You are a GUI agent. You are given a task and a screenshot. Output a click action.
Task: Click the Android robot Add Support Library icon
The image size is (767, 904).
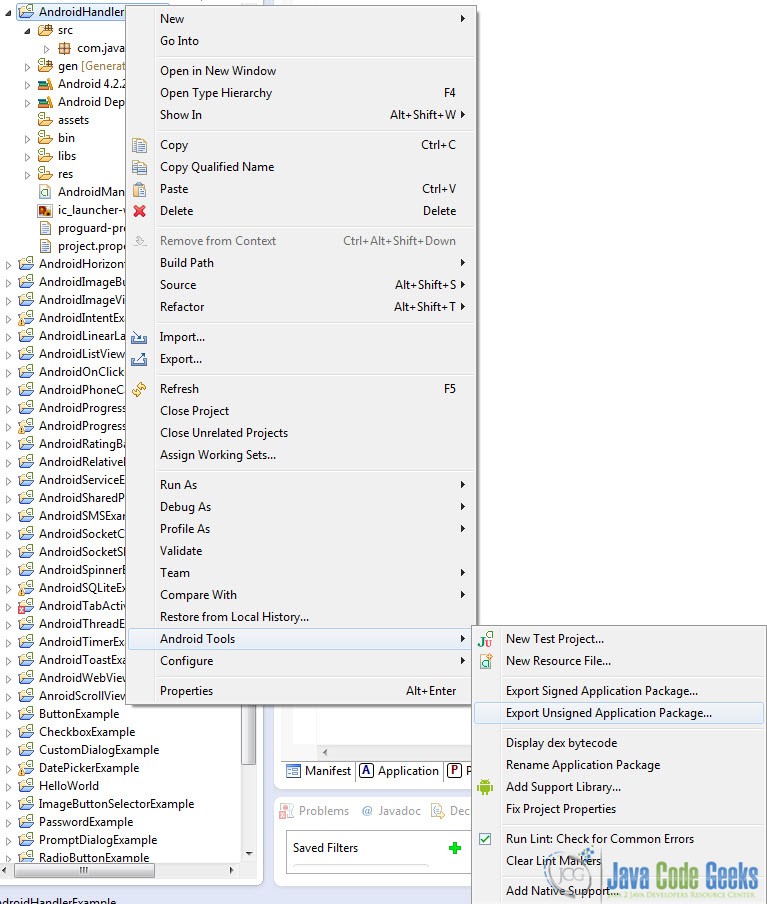pos(485,786)
